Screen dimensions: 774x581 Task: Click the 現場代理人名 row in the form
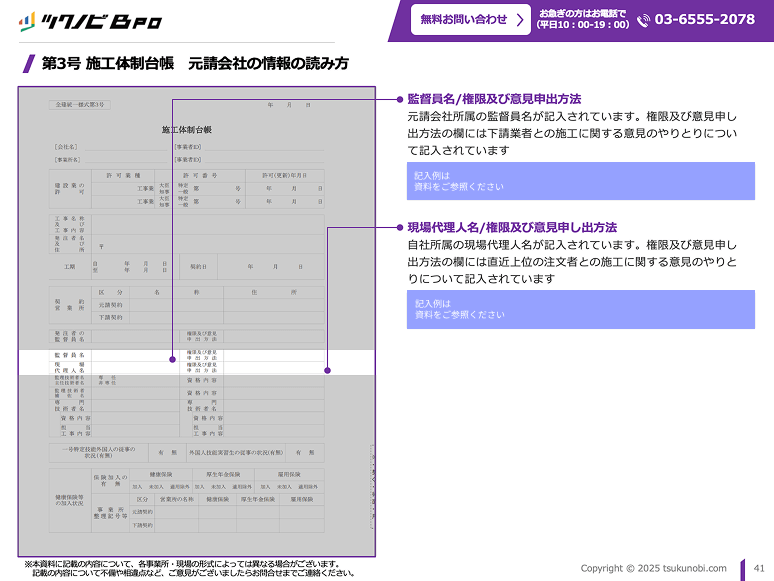(187, 368)
